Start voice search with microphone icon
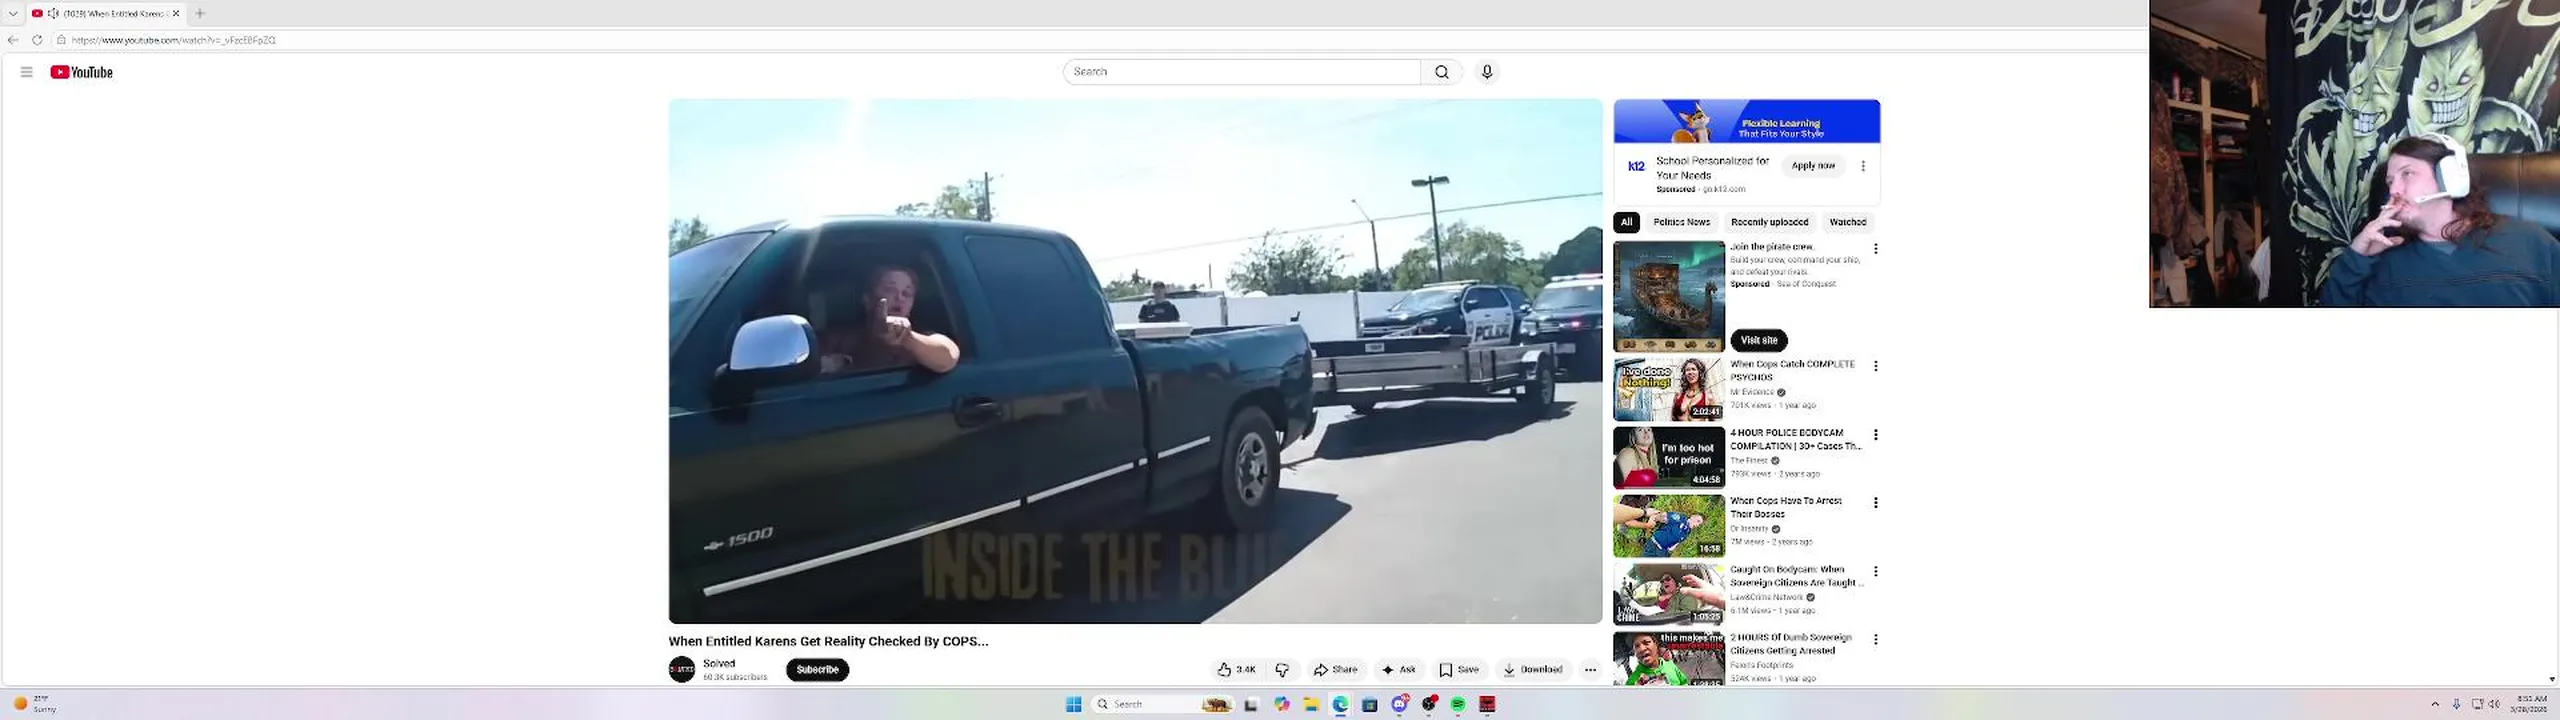The height and width of the screenshot is (720, 2560). [1487, 72]
